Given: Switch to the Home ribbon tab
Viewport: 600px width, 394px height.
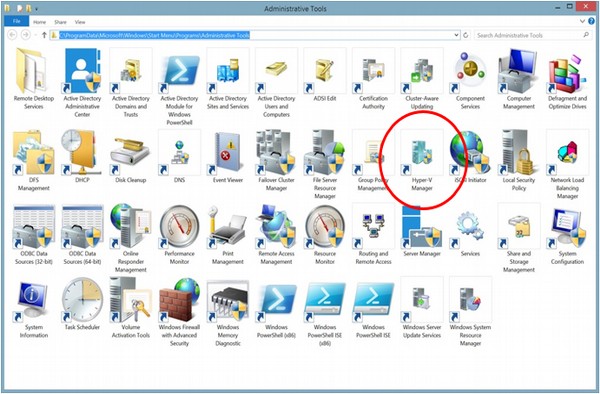Looking at the screenshot, I should 39,22.
